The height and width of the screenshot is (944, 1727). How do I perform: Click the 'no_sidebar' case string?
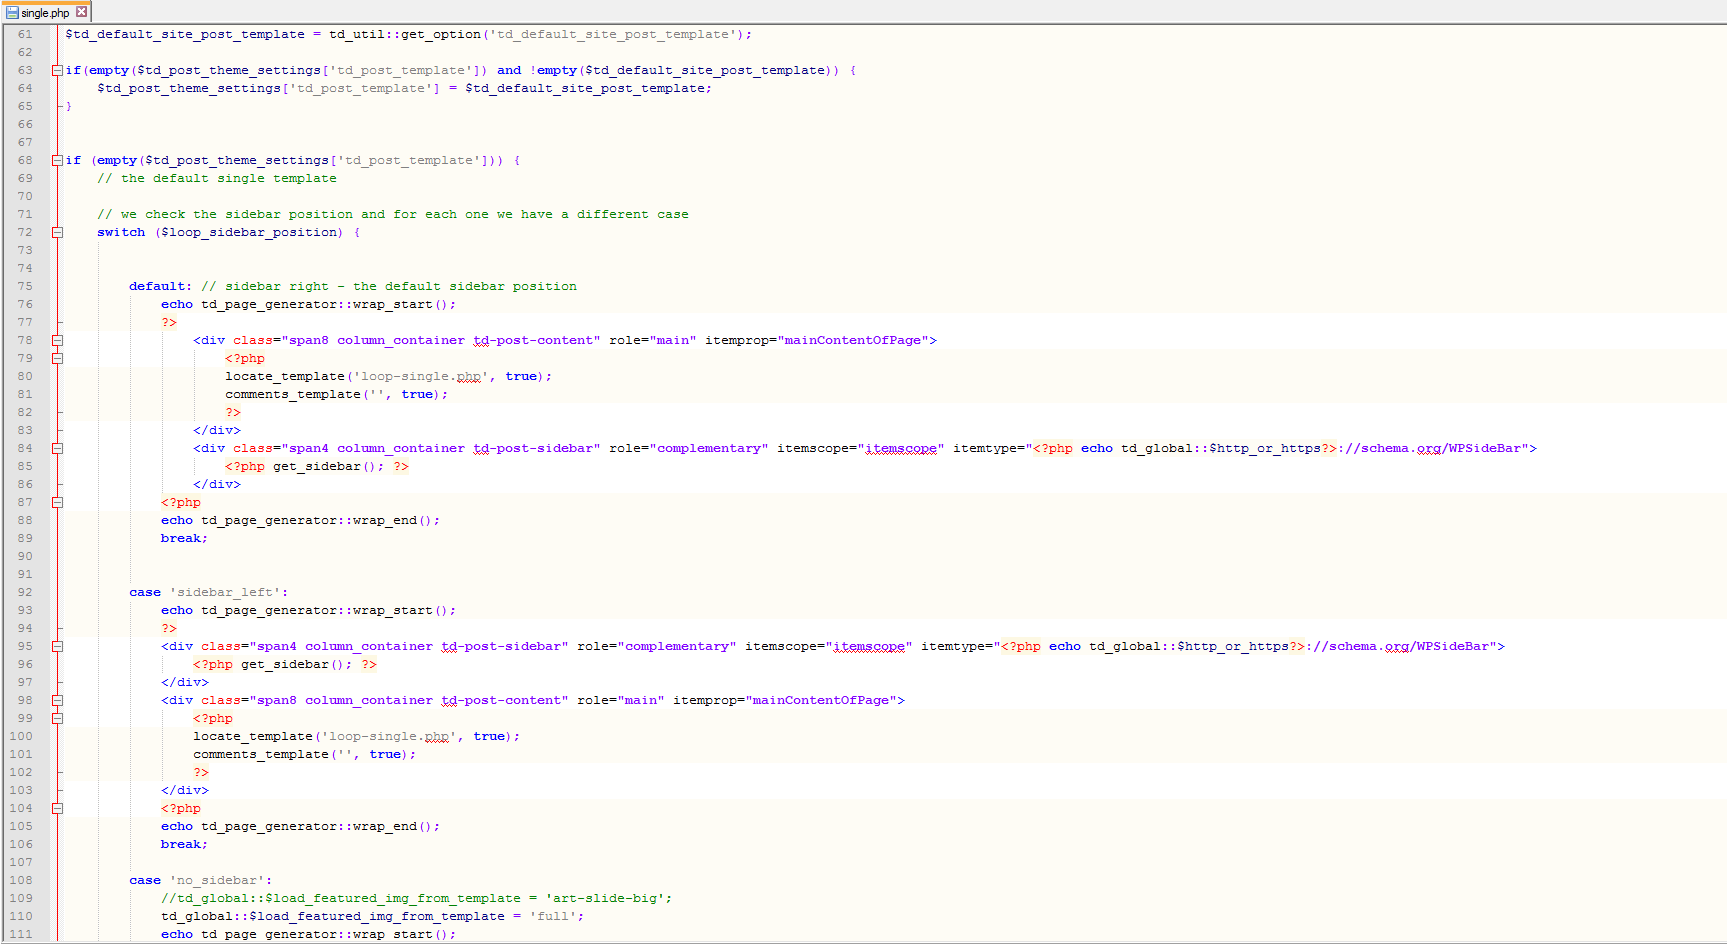pos(217,880)
